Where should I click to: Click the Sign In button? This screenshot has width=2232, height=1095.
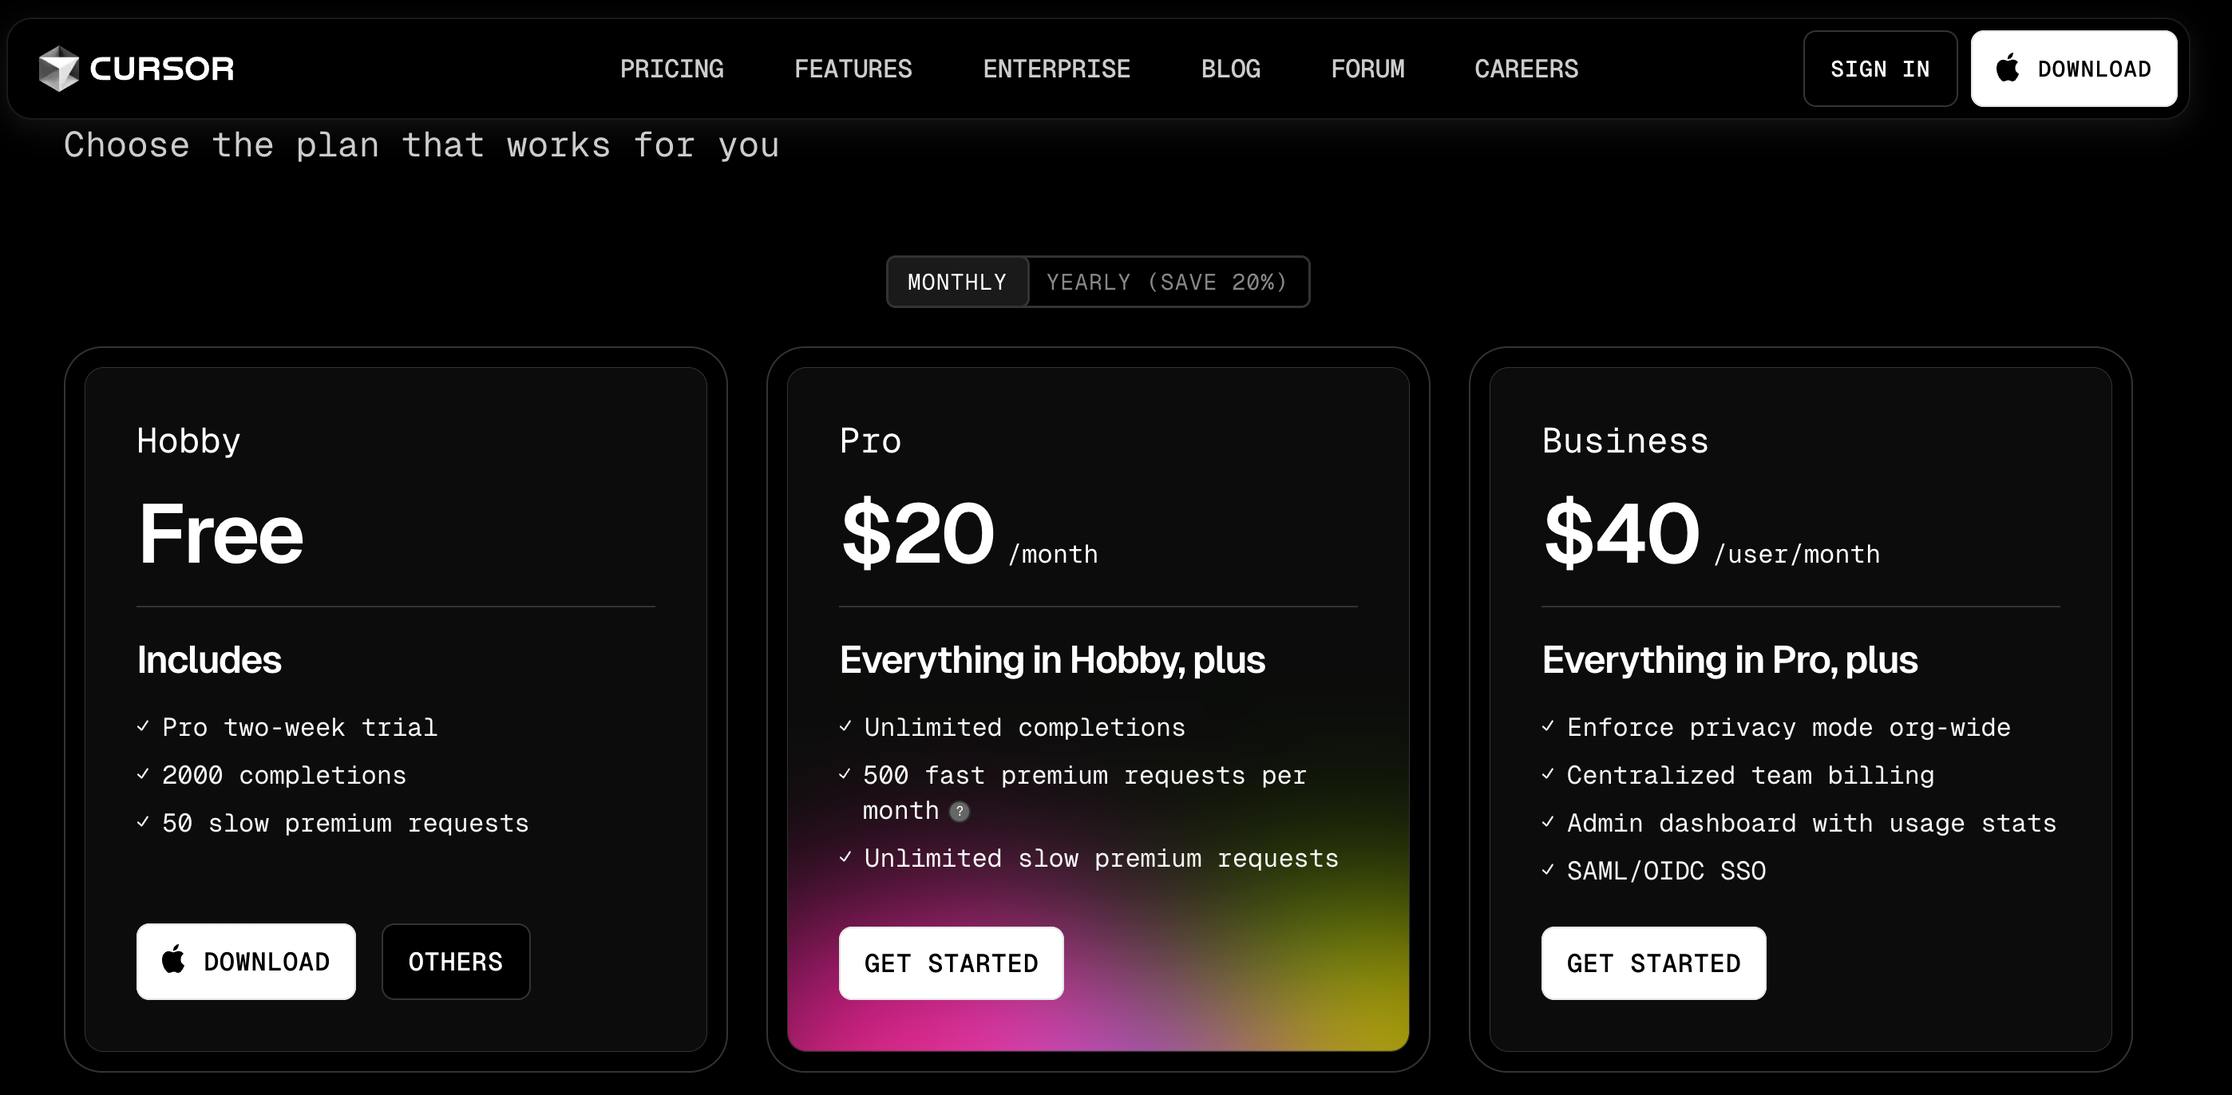point(1879,69)
